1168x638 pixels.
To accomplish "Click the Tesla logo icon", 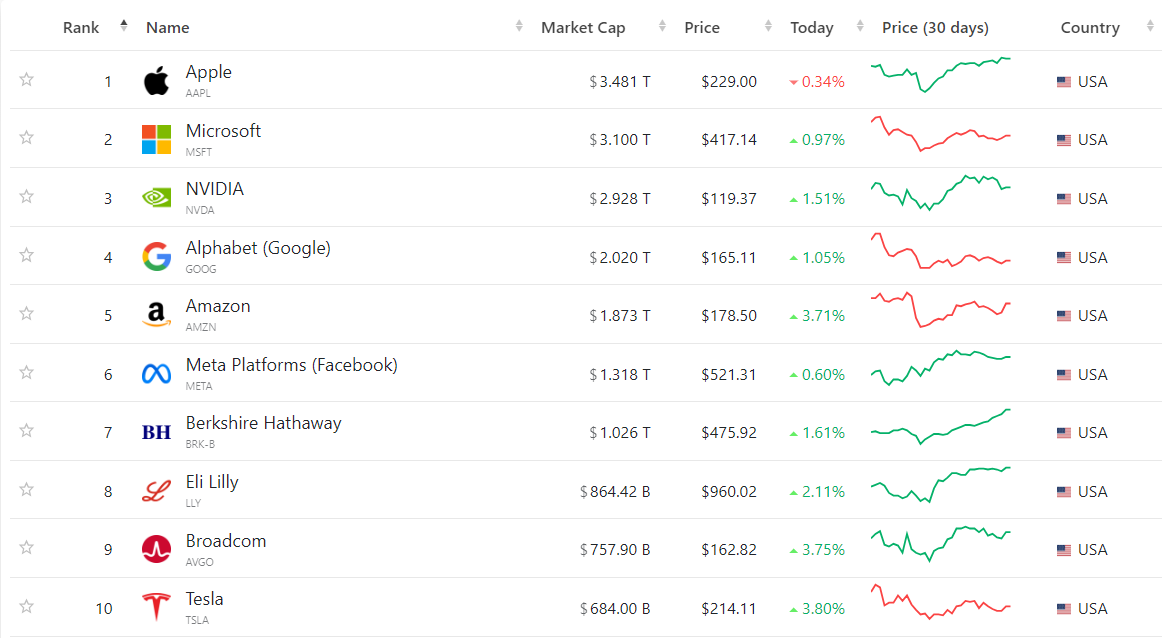I will point(156,608).
